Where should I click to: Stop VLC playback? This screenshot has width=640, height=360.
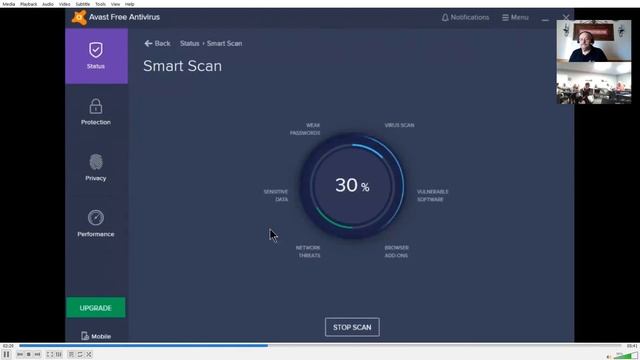29,354
